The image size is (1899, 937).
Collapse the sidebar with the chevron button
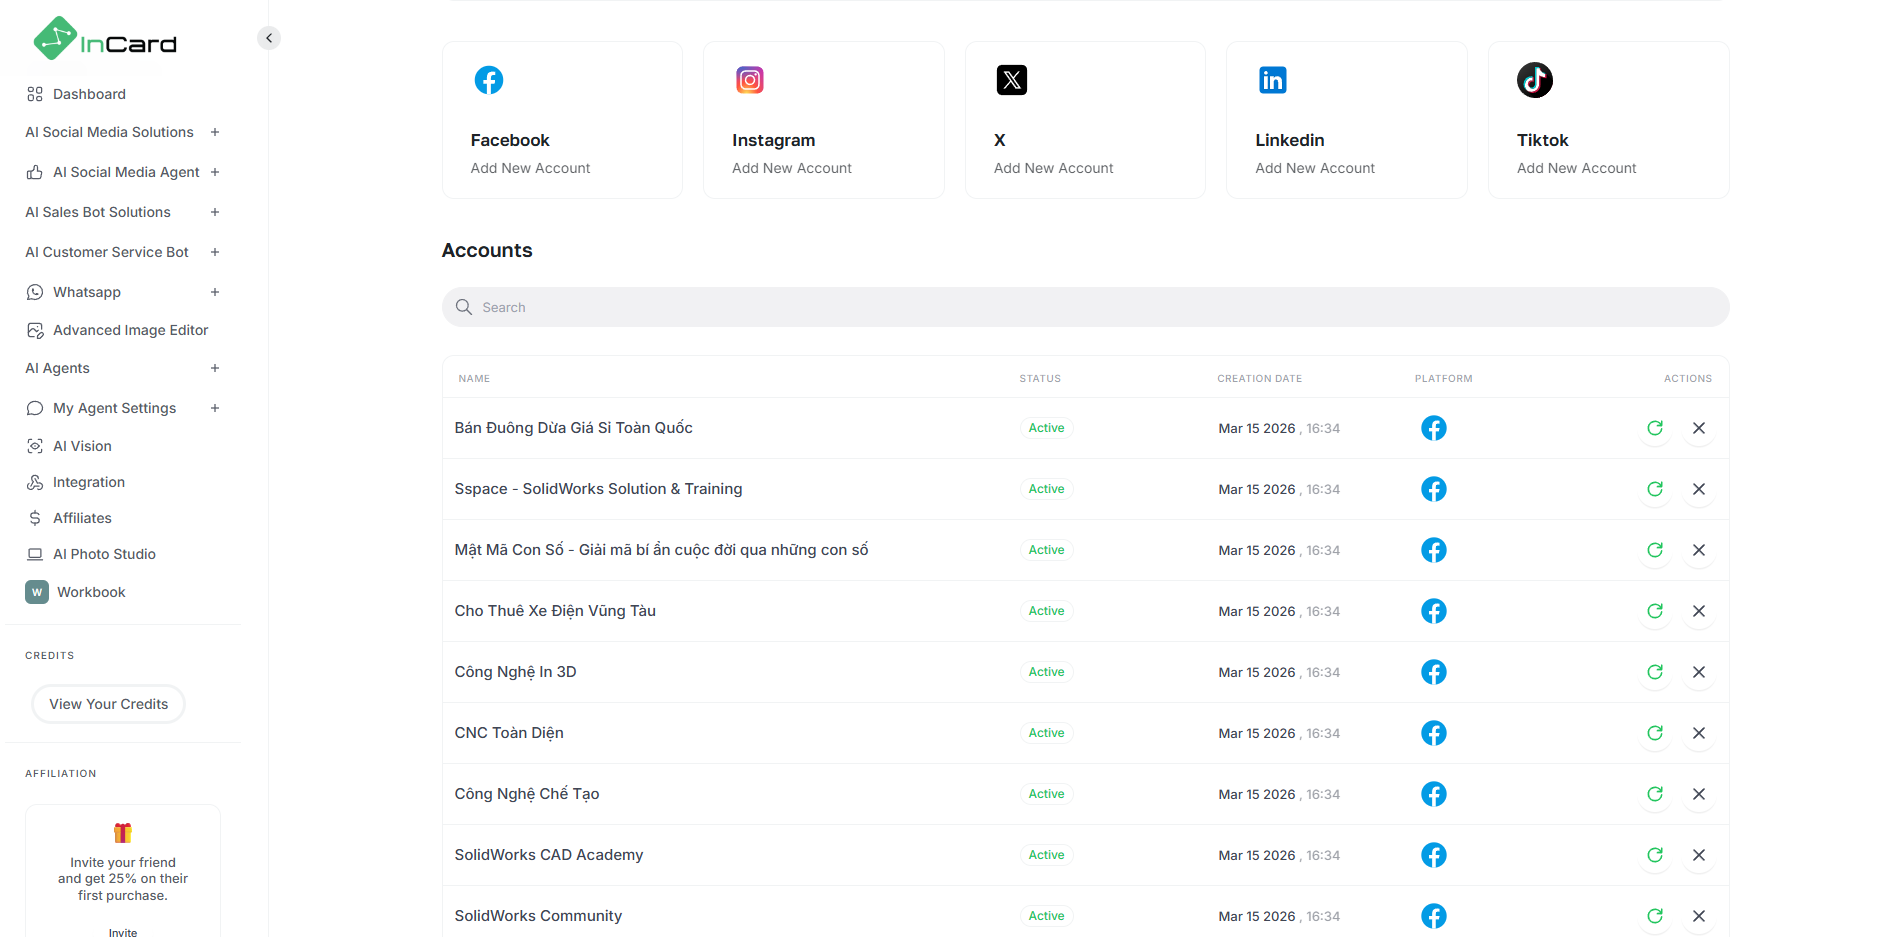point(269,38)
